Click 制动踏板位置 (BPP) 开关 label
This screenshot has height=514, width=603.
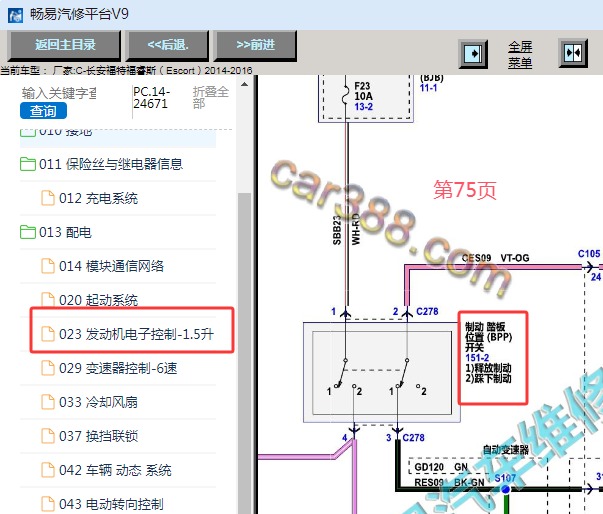coord(488,337)
